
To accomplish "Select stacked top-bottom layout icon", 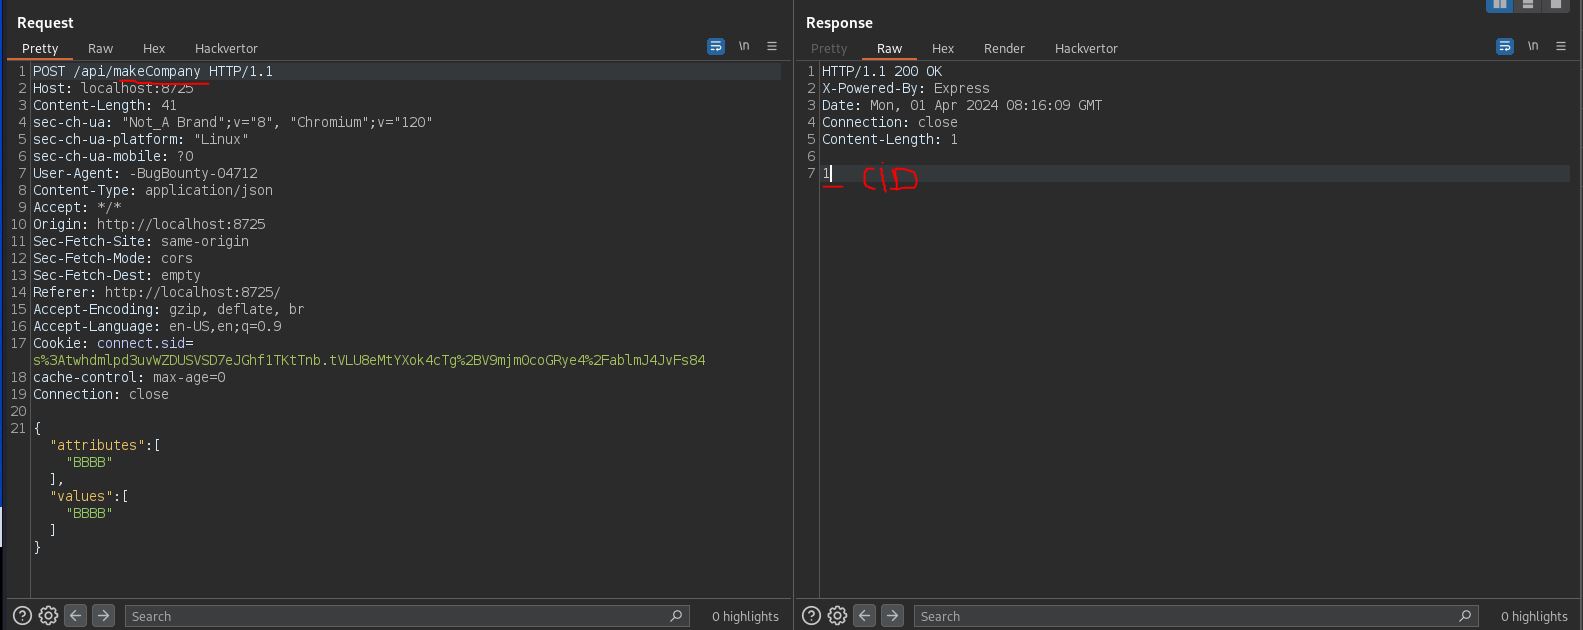I will pyautogui.click(x=1528, y=5).
